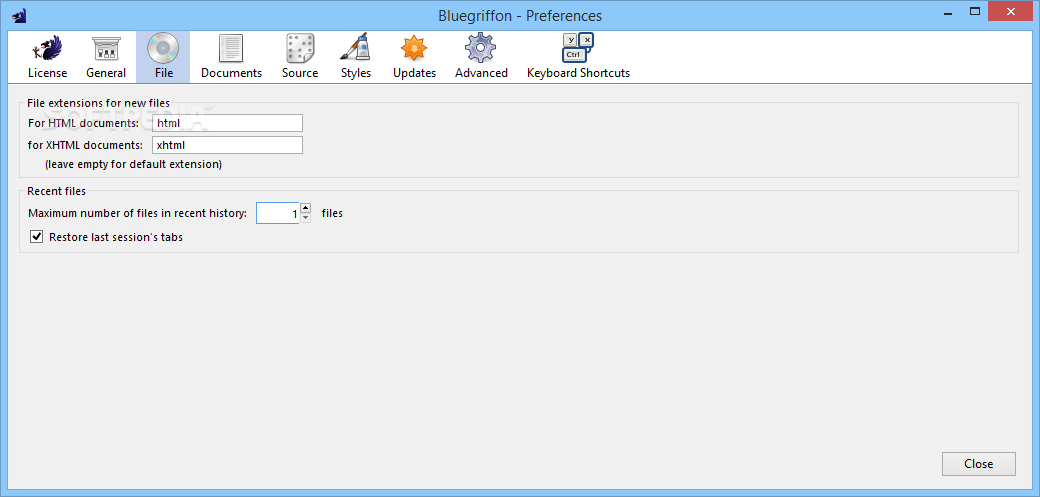Screen dimensions: 1040x497
Task: Open the General preferences pane
Action: coord(106,57)
